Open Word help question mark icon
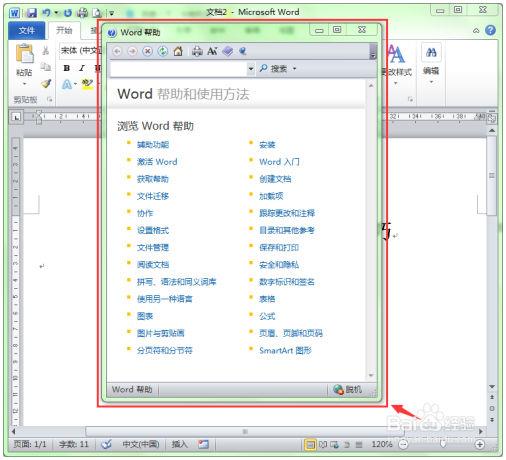The image size is (506, 460). pos(490,30)
